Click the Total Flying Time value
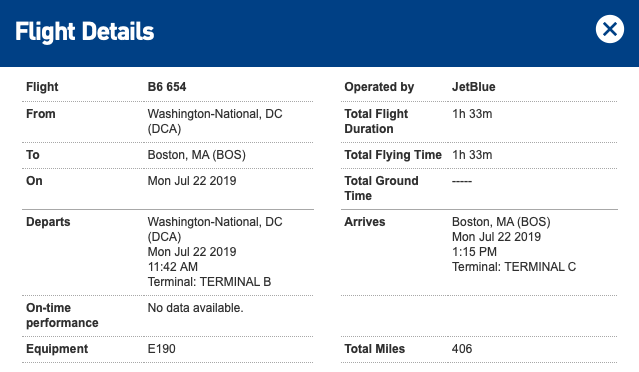 pyautogui.click(x=472, y=155)
